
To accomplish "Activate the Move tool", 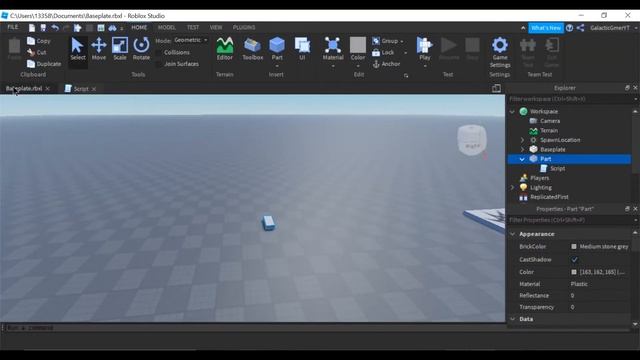I will tap(99, 49).
